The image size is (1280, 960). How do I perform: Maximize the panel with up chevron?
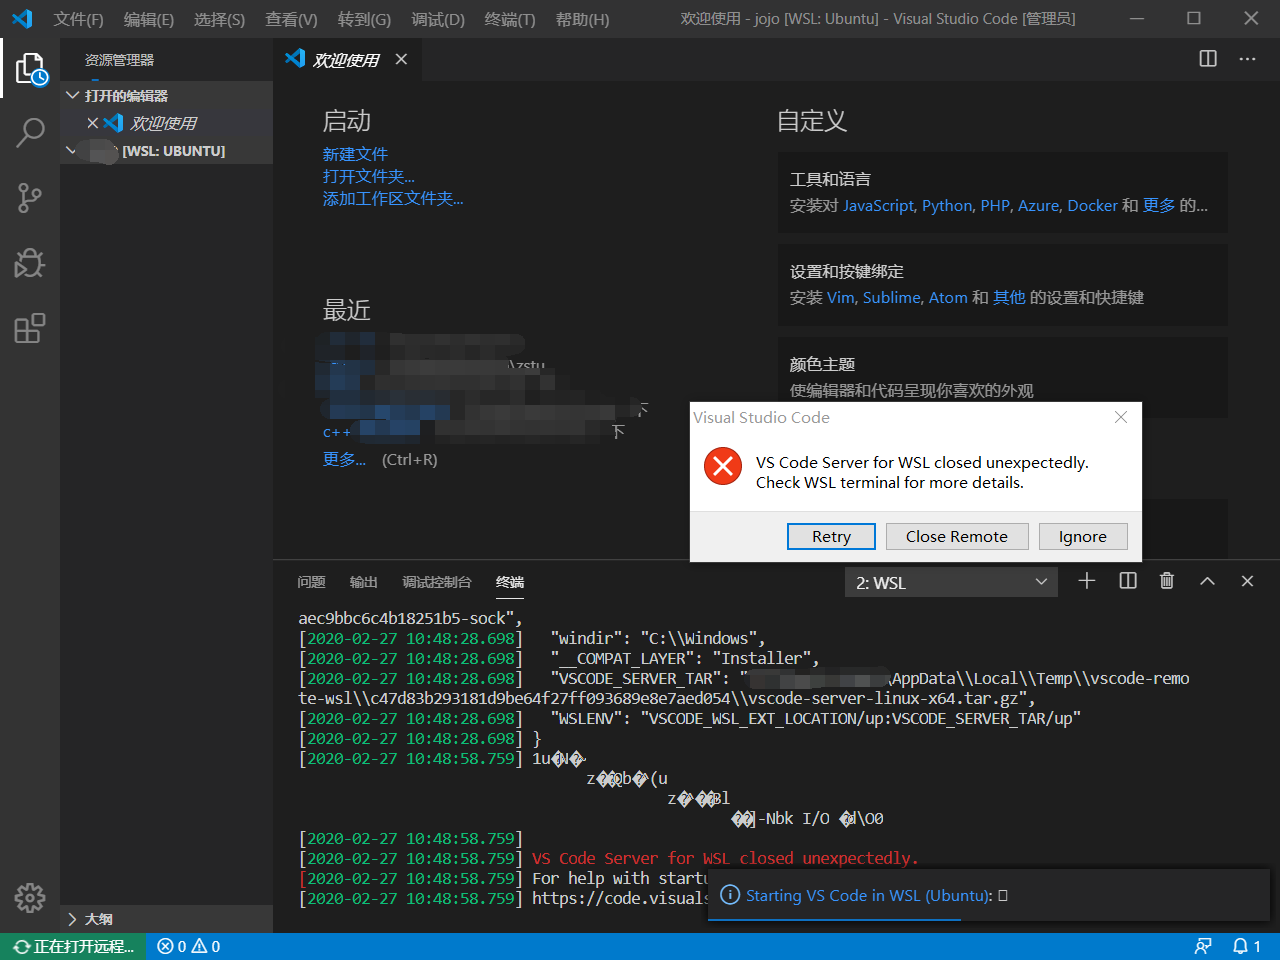click(1207, 581)
